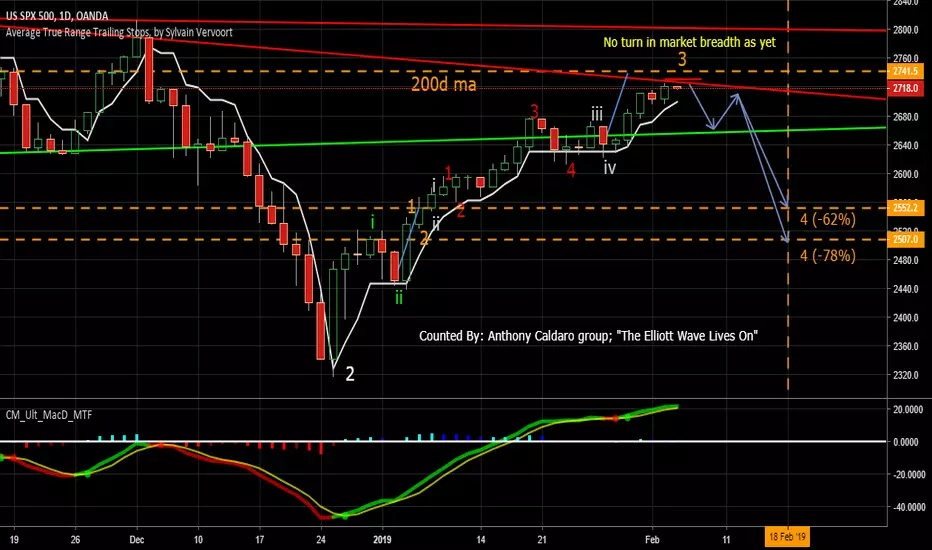Click the 2400.0 price axis value
Screen dimensions: 932x550
pyautogui.click(x=905, y=318)
